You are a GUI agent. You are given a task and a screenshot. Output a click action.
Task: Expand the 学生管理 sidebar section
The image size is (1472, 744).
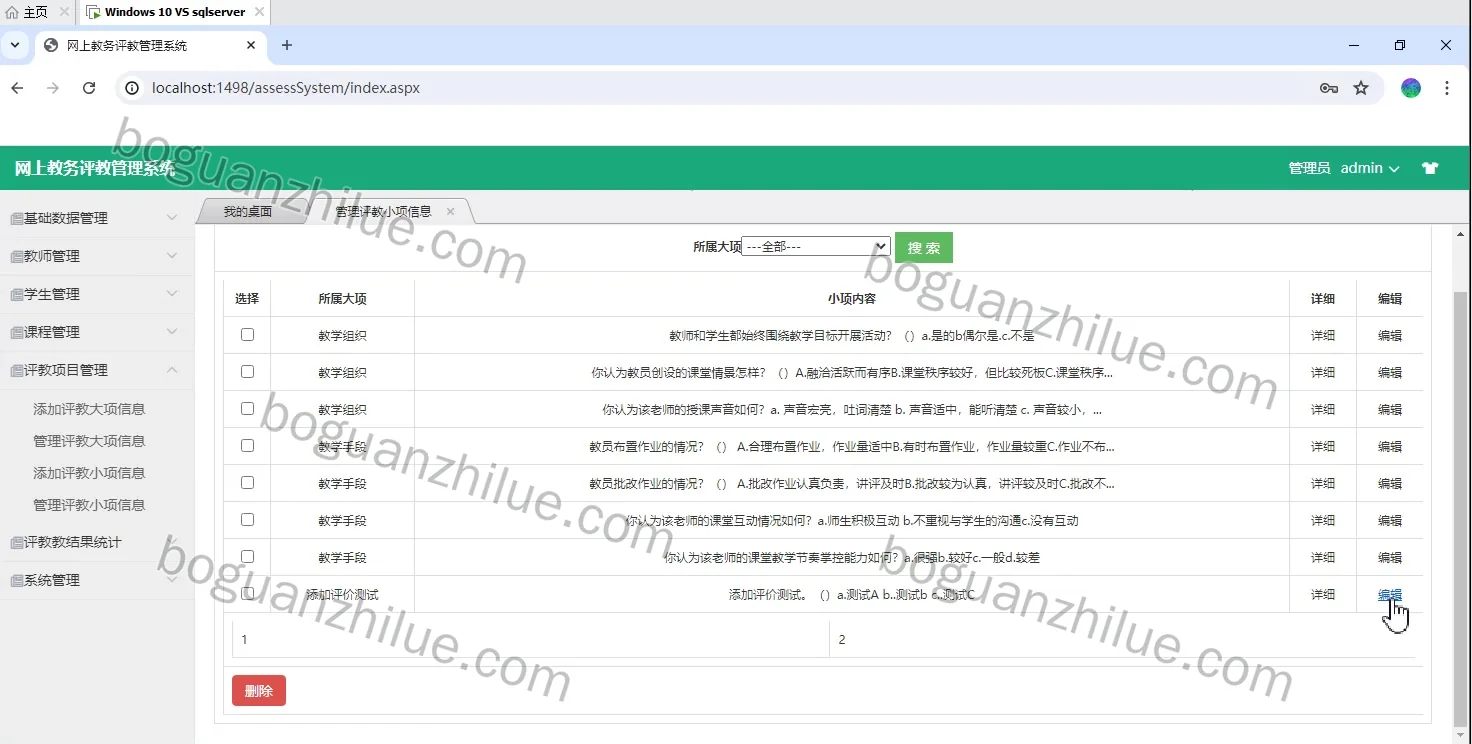(97, 294)
